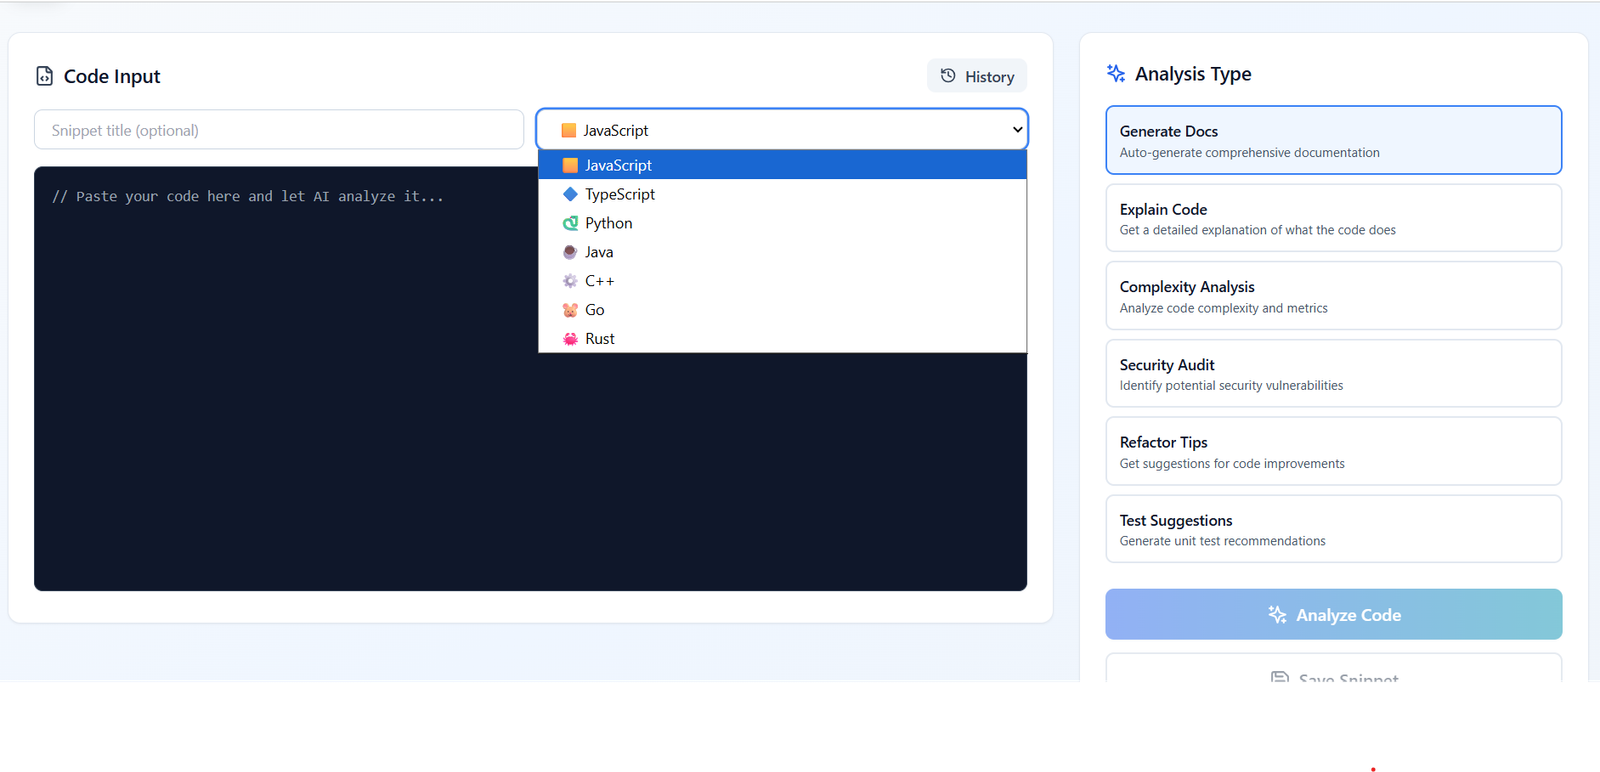Click the sparkle icon on Analyze Code
This screenshot has width=1600, height=772.
click(1277, 615)
